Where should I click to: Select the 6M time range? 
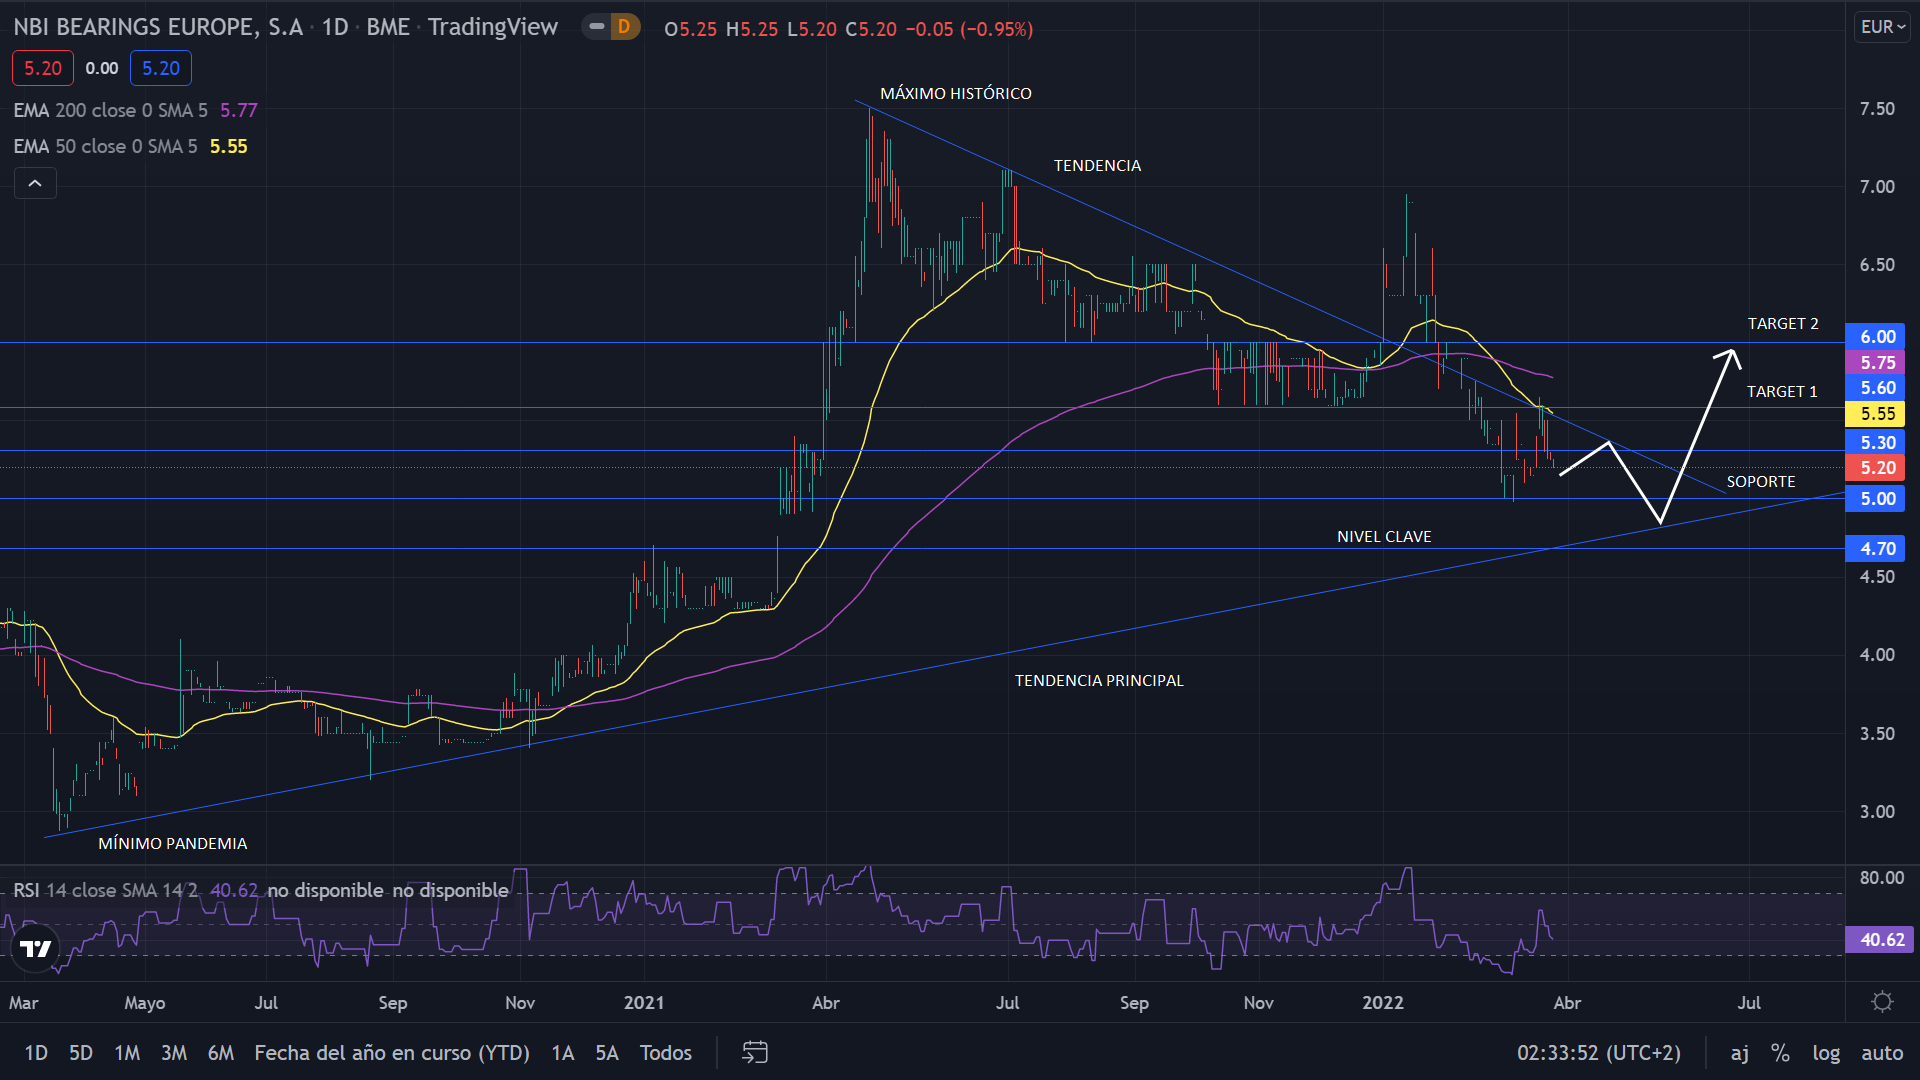[x=220, y=1052]
